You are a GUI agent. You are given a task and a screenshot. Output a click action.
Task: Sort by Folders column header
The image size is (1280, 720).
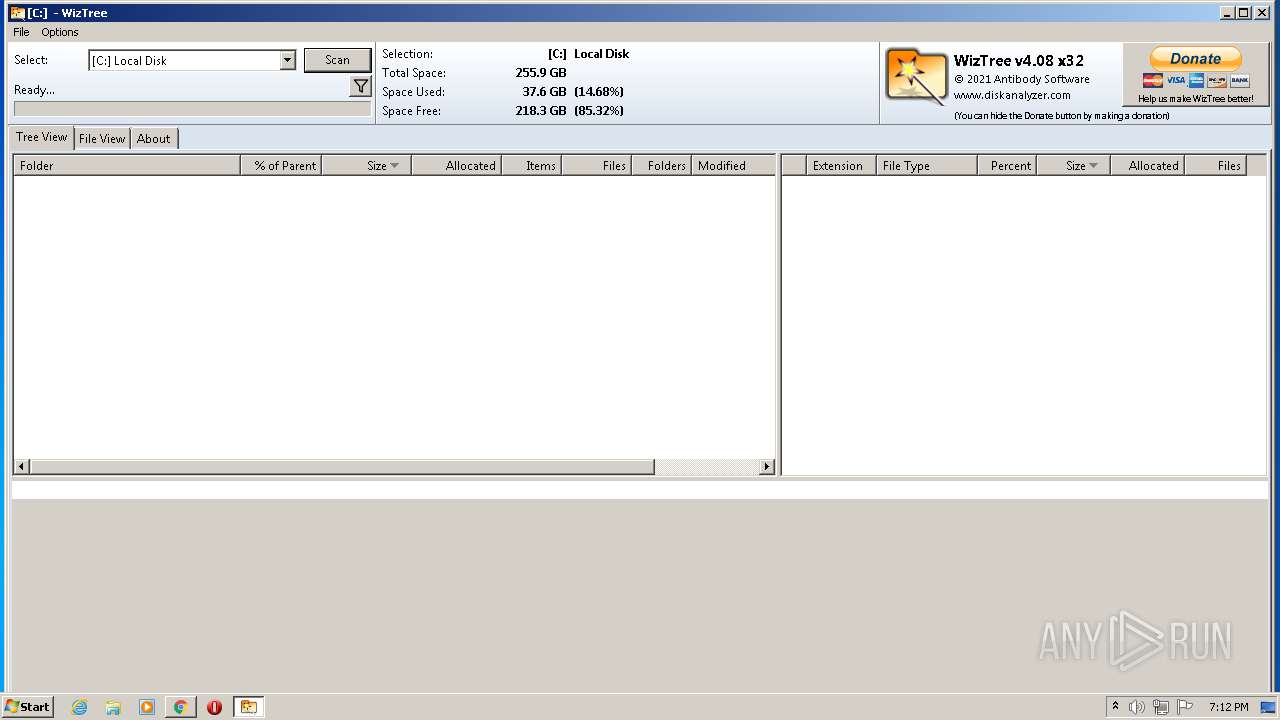pos(661,165)
